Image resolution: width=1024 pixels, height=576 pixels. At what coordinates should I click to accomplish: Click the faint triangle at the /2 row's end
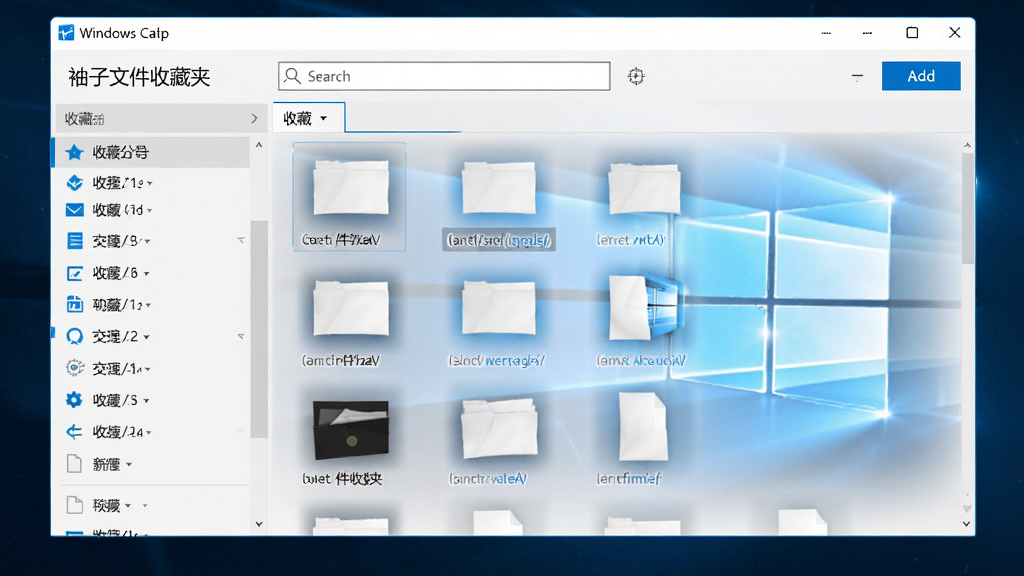(x=241, y=336)
